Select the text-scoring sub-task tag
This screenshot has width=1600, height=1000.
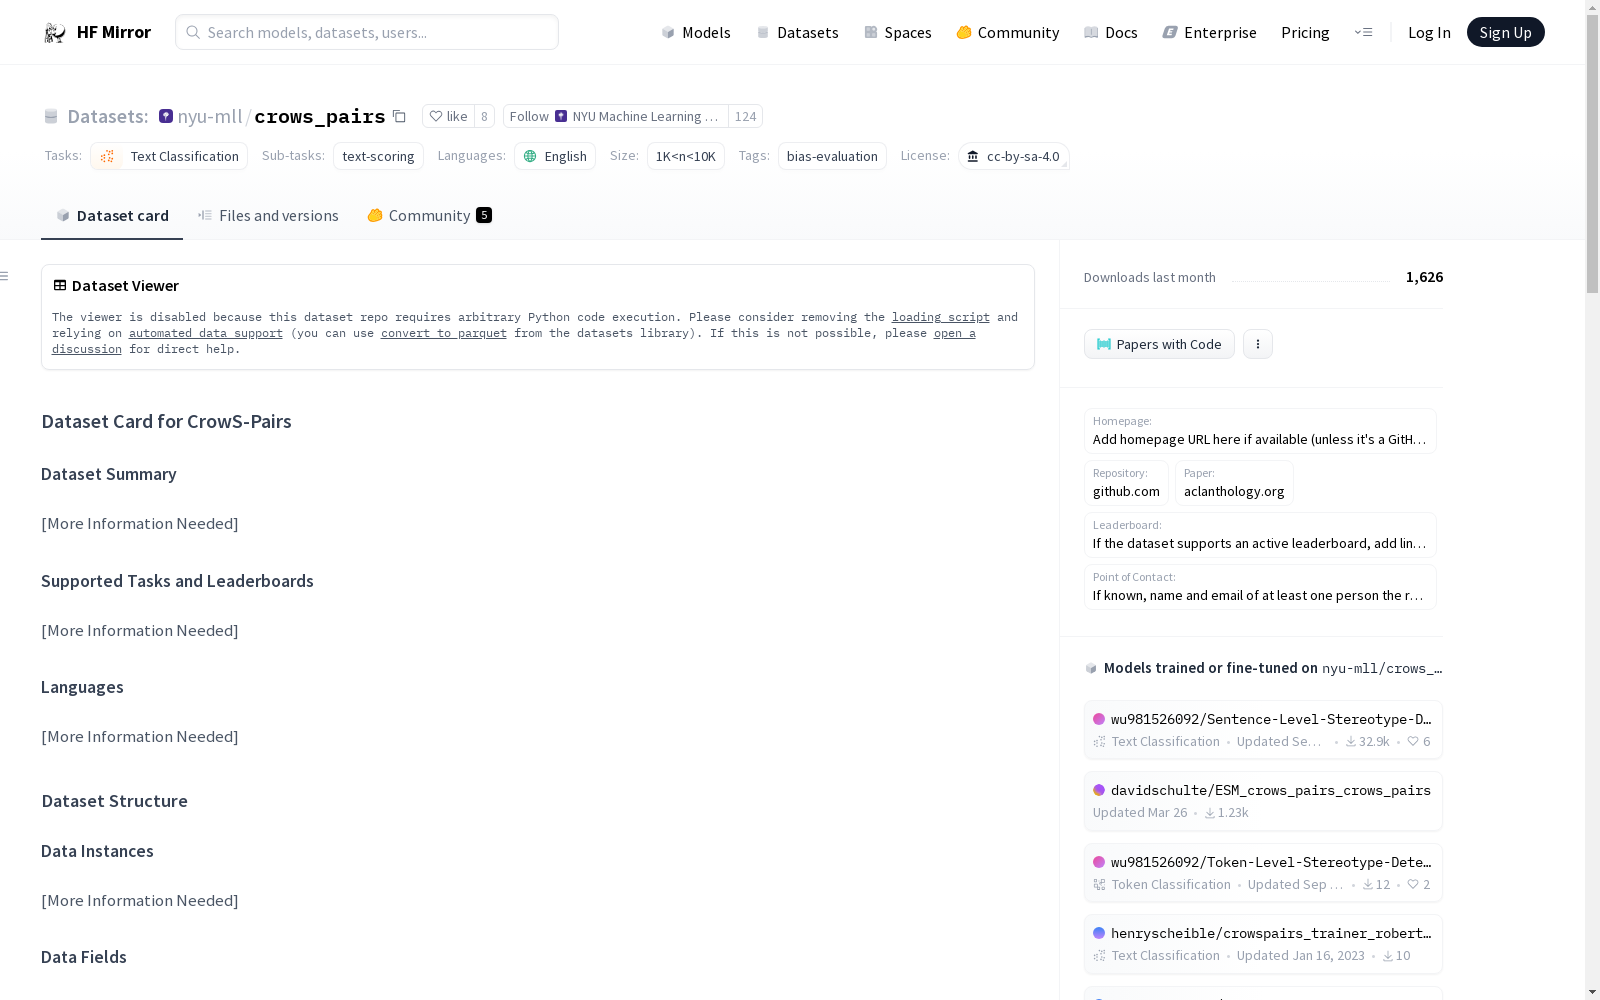[x=378, y=156]
